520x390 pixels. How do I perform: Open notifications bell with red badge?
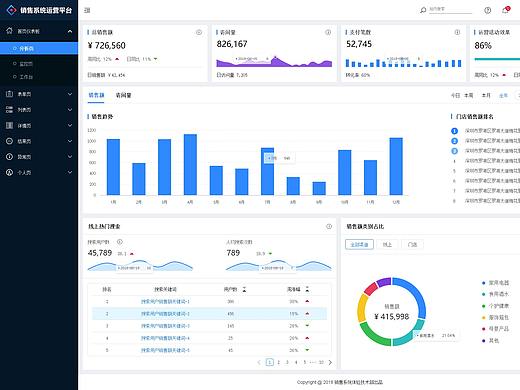pyautogui.click(x=506, y=10)
